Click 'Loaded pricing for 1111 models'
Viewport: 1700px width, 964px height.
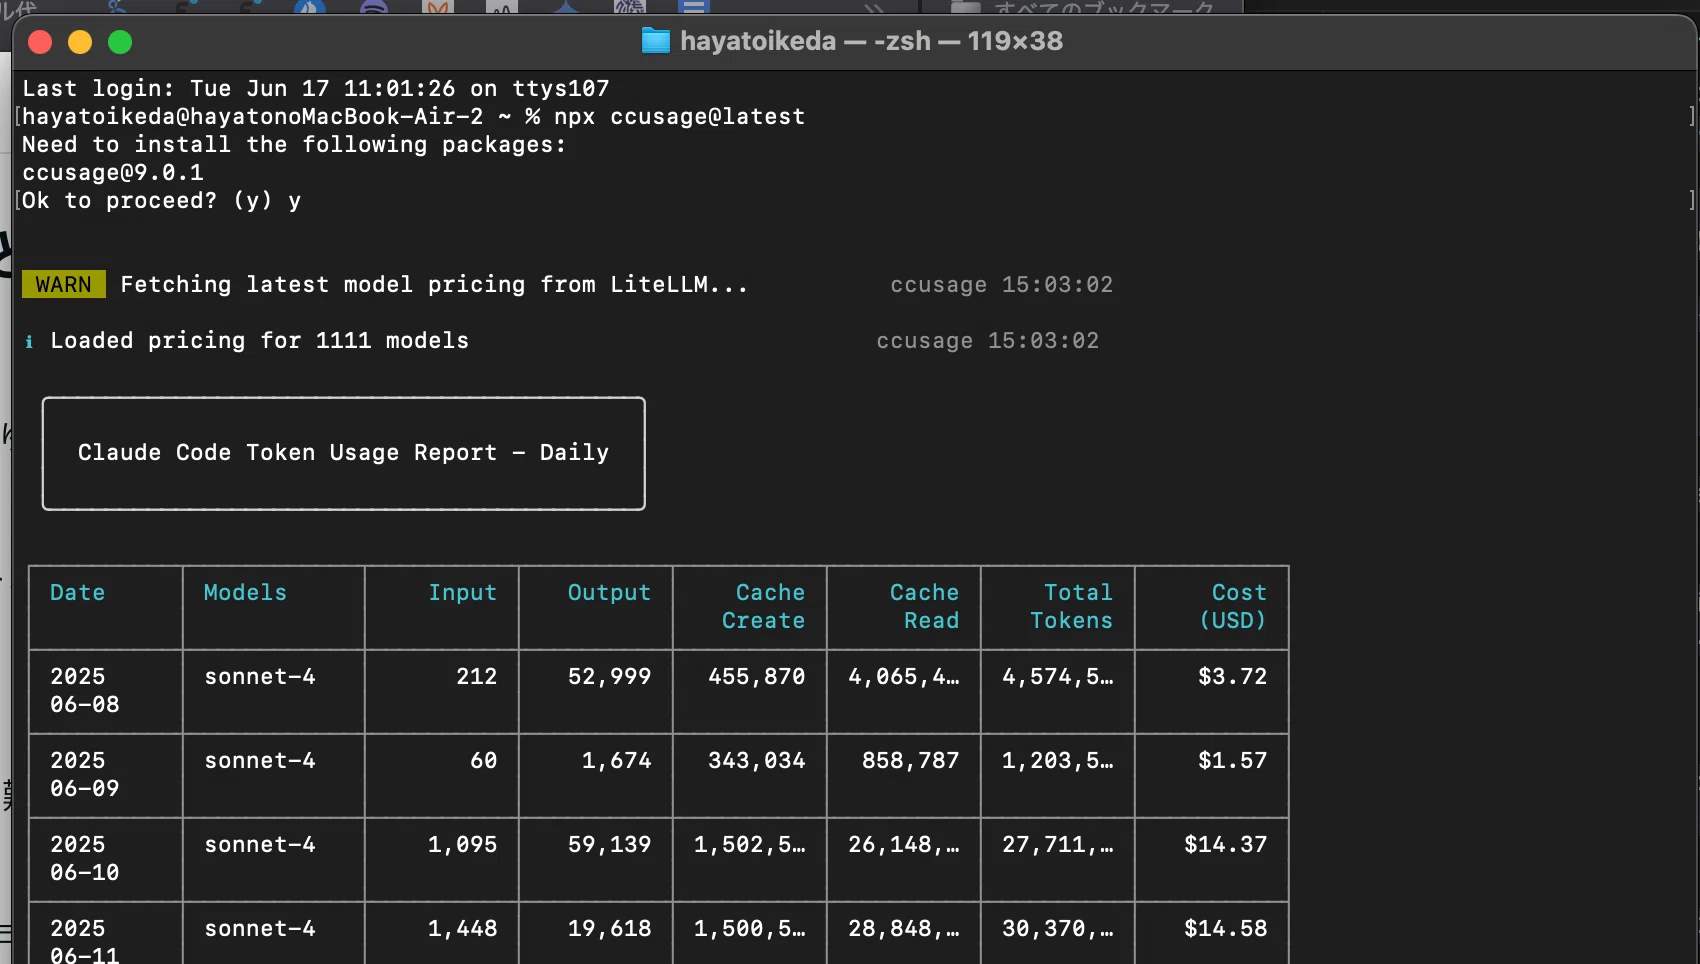(260, 341)
